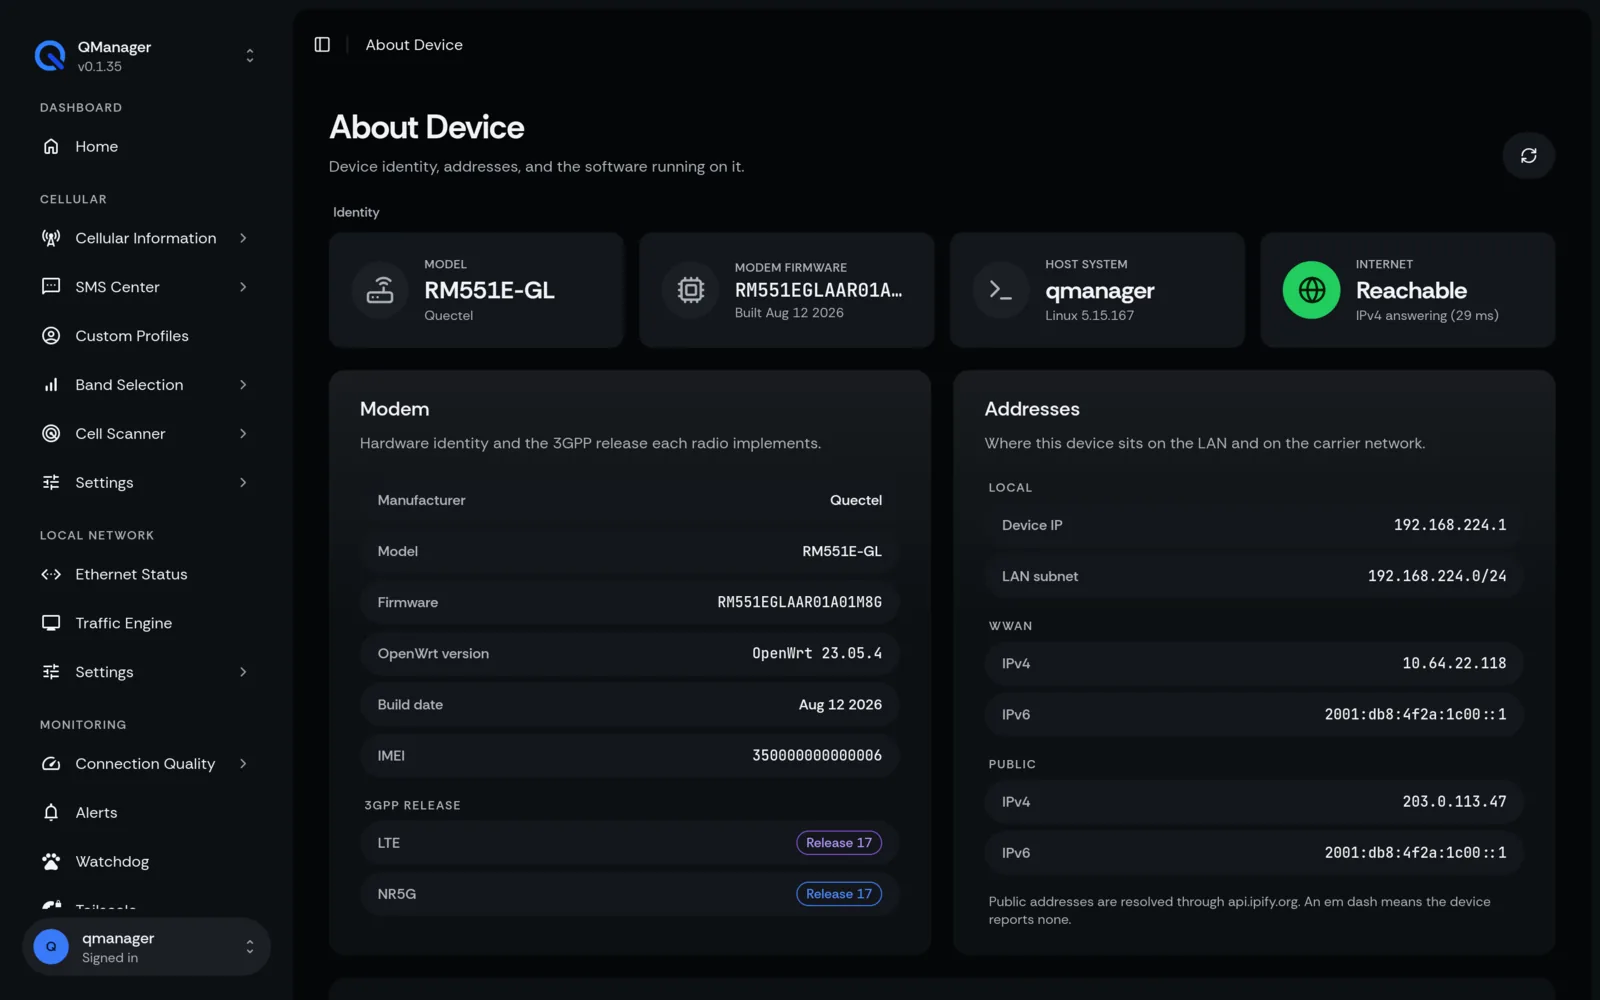Expand the Cellular Settings submenu chevron
The height and width of the screenshot is (1000, 1600).
click(243, 482)
